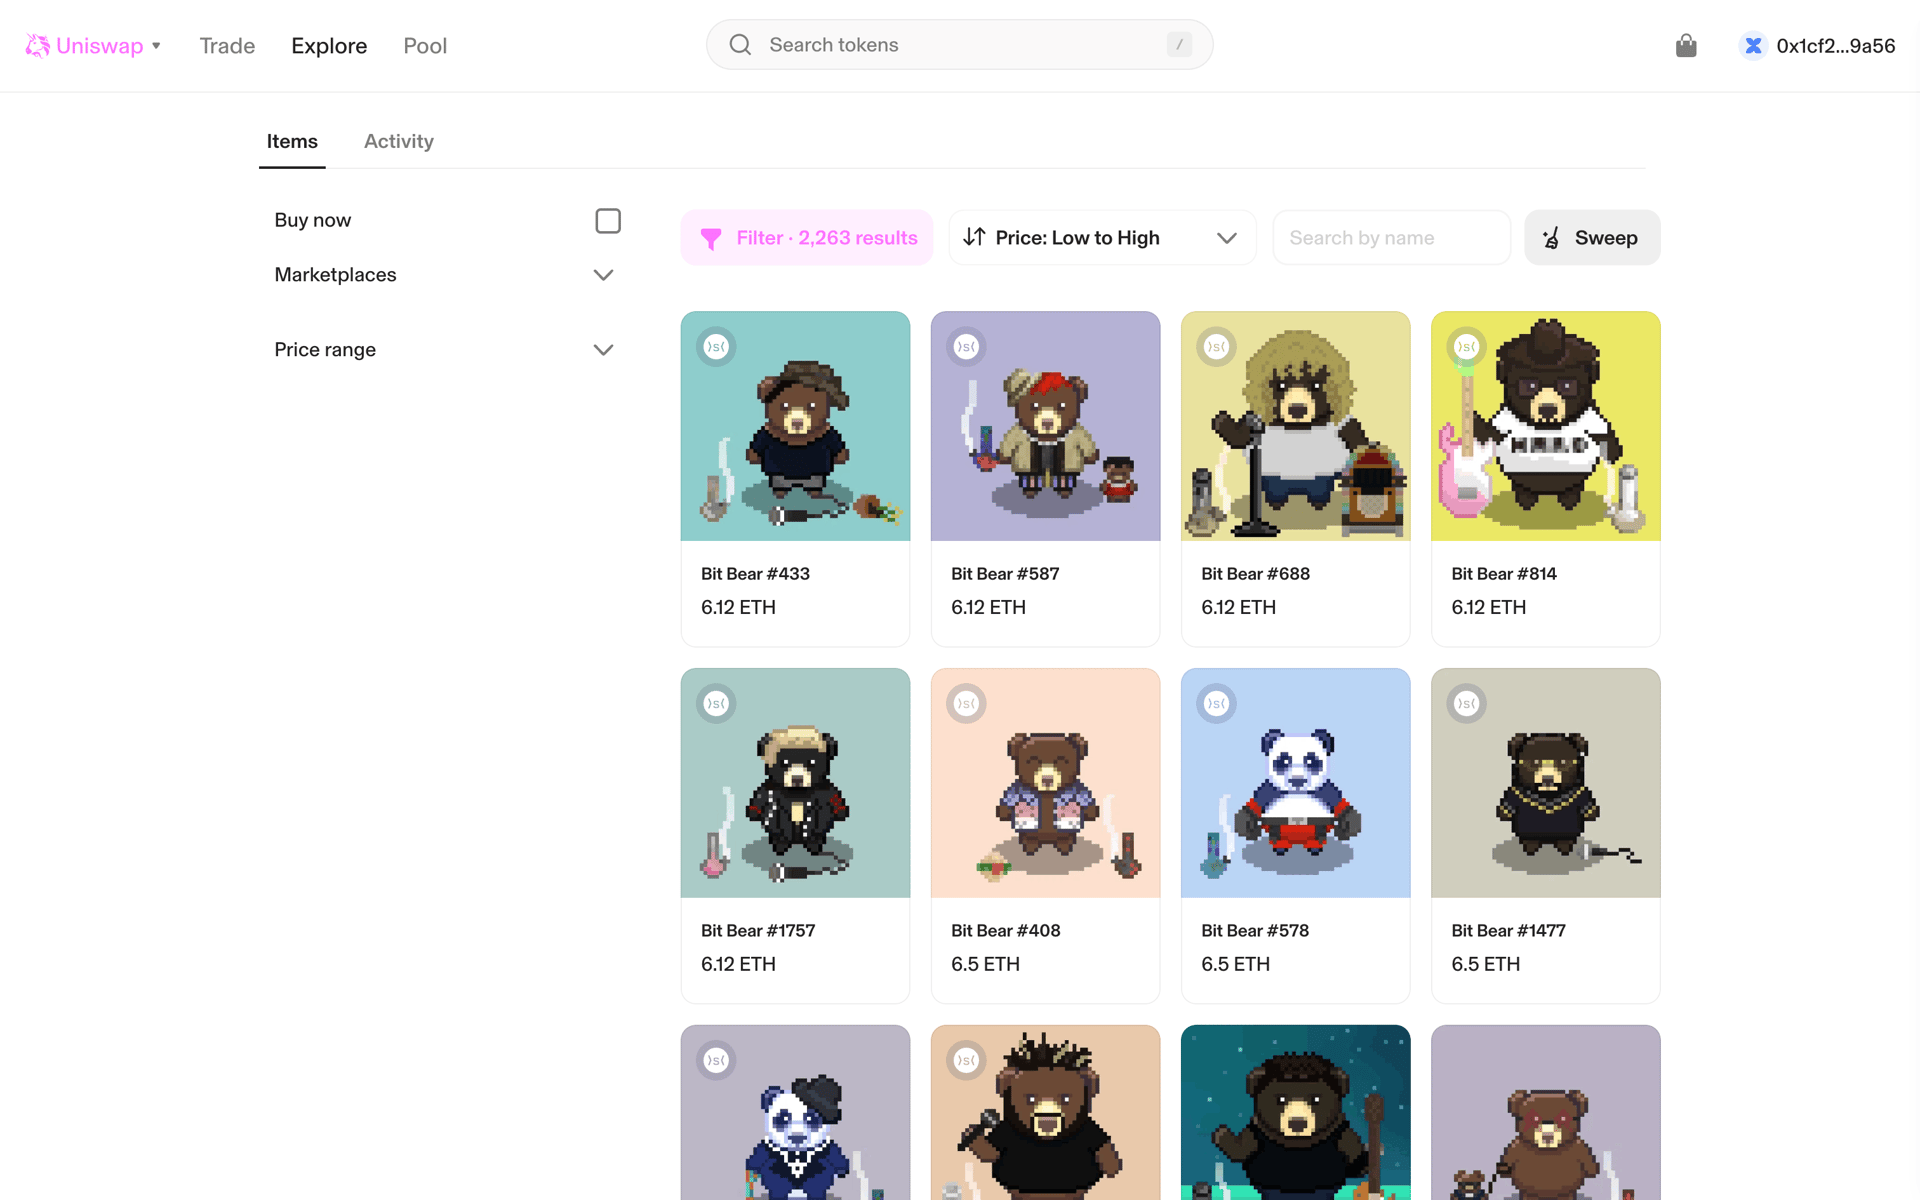Open the Bit Bear #587 artwork

click(x=1046, y=426)
